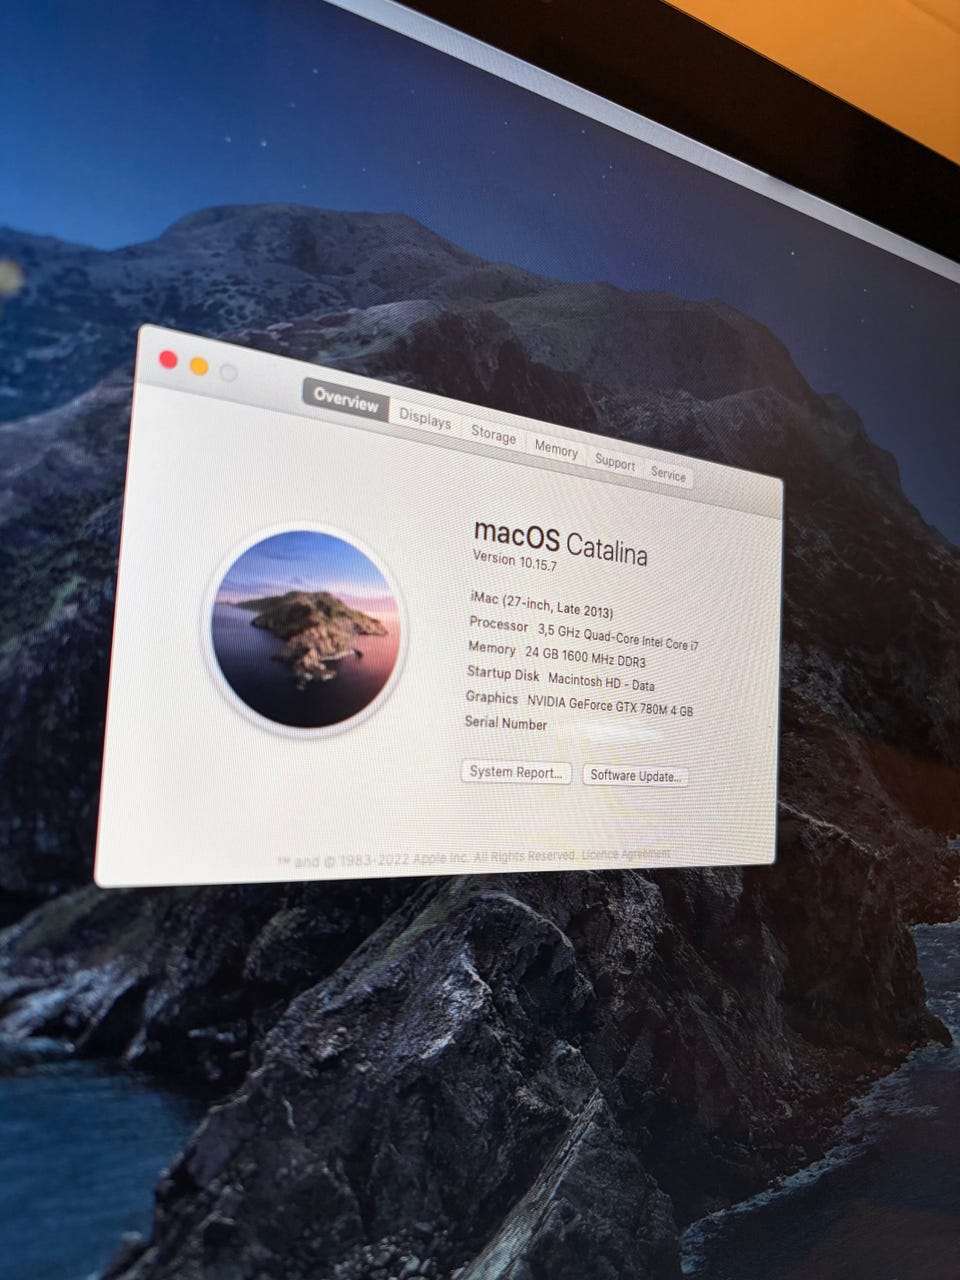Viewport: 960px width, 1280px height.
Task: Select the iMac (27-inch, Late 2013) text
Action: pyautogui.click(x=541, y=604)
